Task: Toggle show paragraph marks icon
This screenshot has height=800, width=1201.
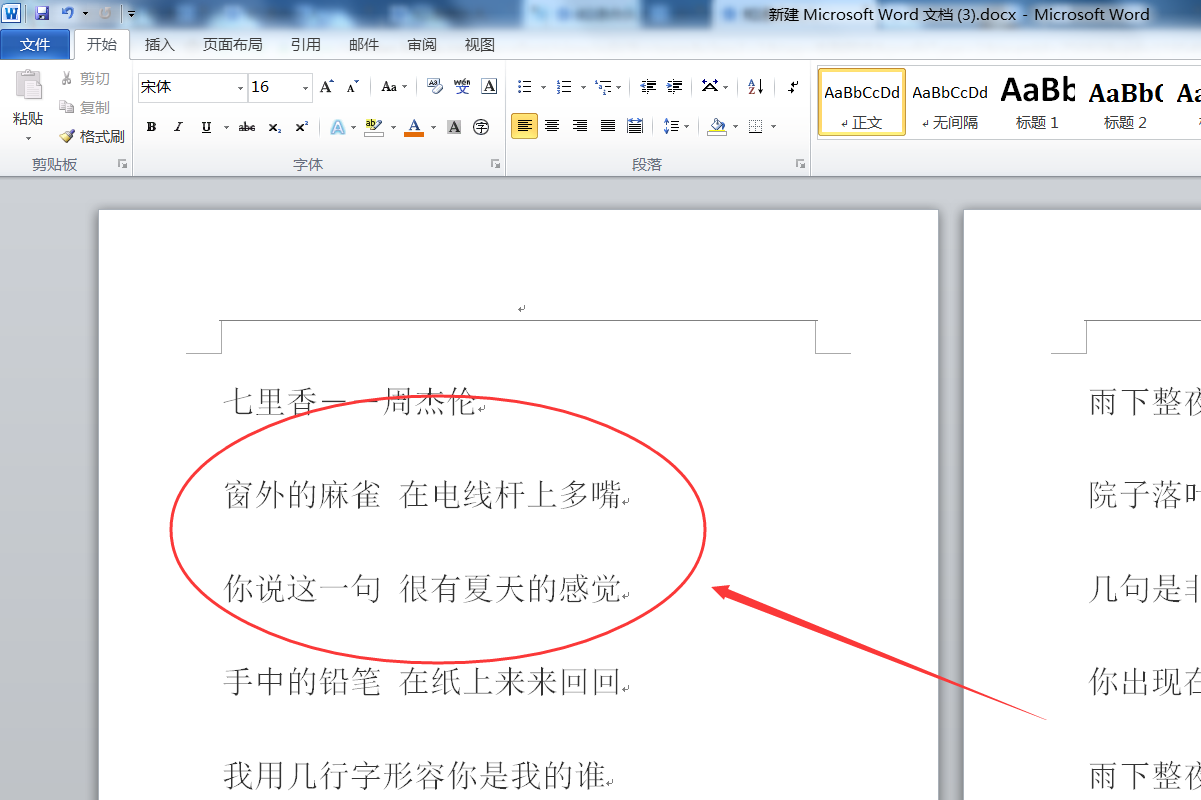Action: pos(792,87)
